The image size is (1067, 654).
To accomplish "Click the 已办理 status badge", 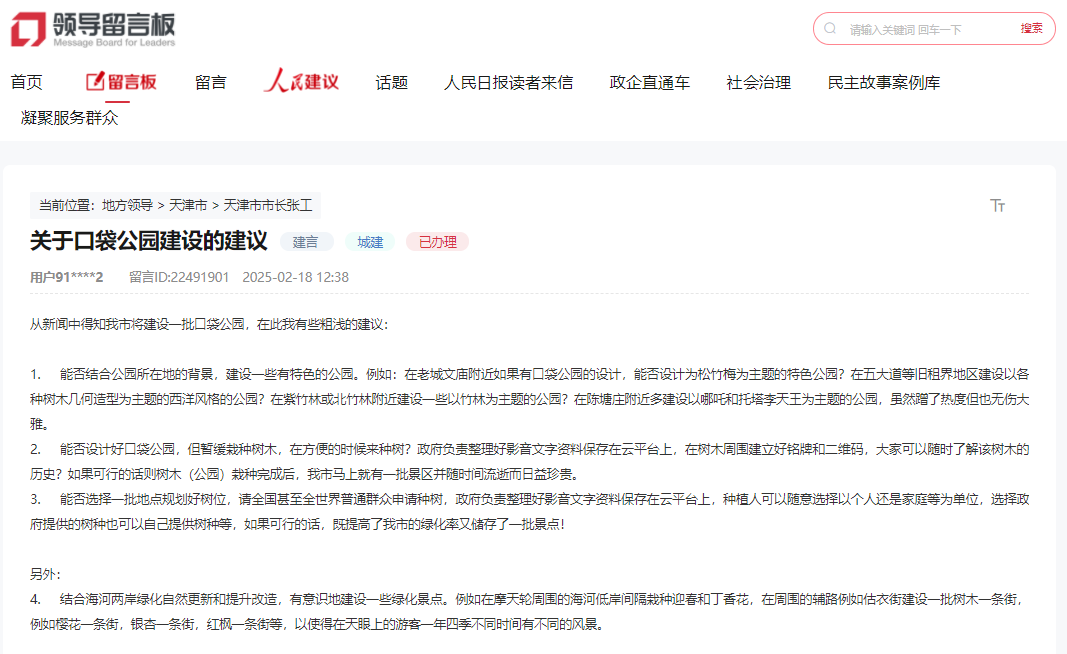I will click(x=437, y=242).
